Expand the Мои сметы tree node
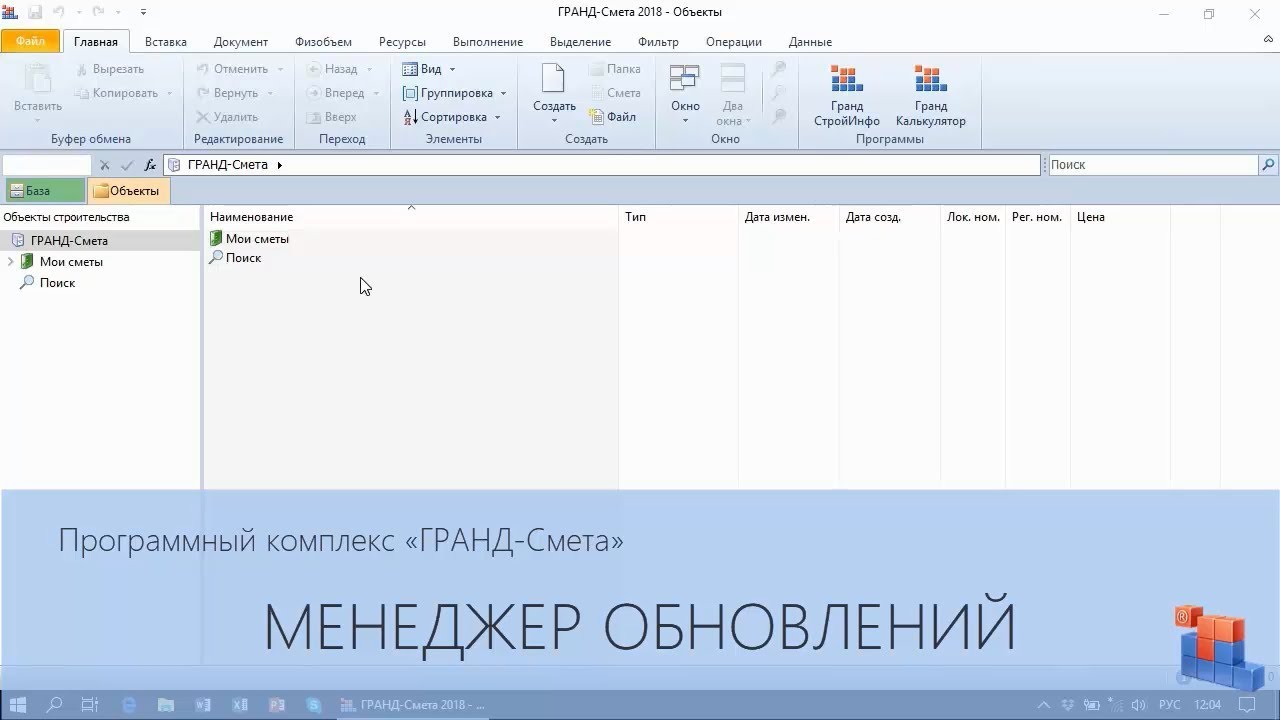Viewport: 1280px width, 720px height. point(10,262)
